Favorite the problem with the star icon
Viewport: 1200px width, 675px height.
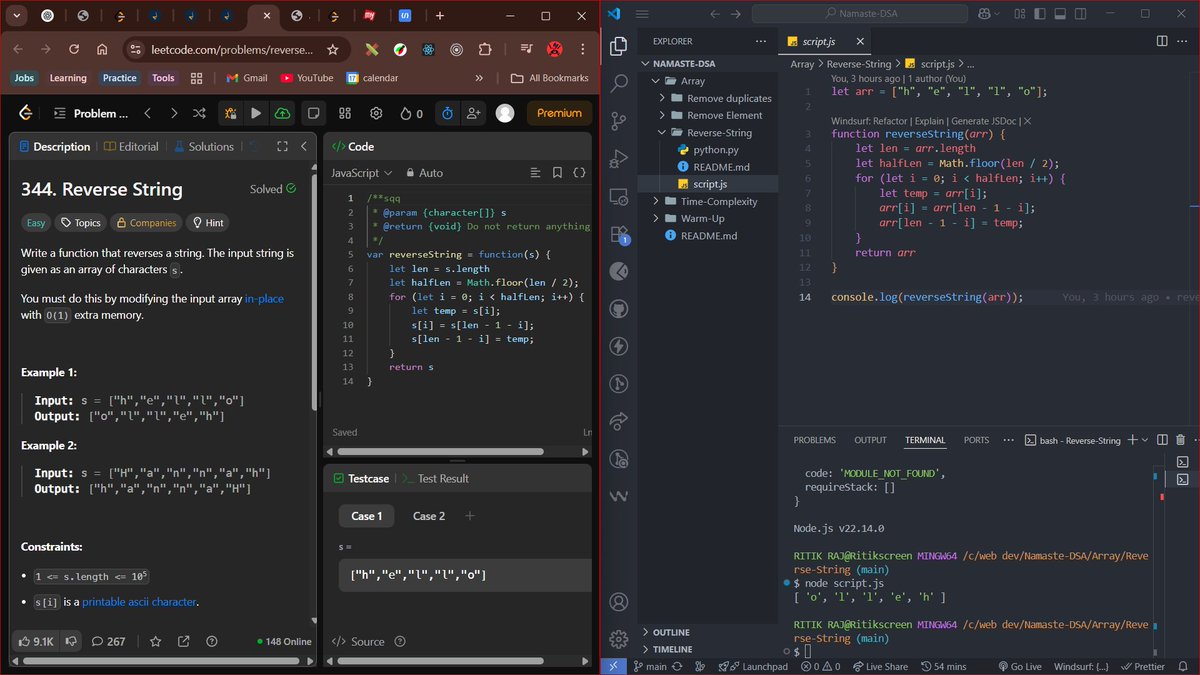(x=155, y=641)
